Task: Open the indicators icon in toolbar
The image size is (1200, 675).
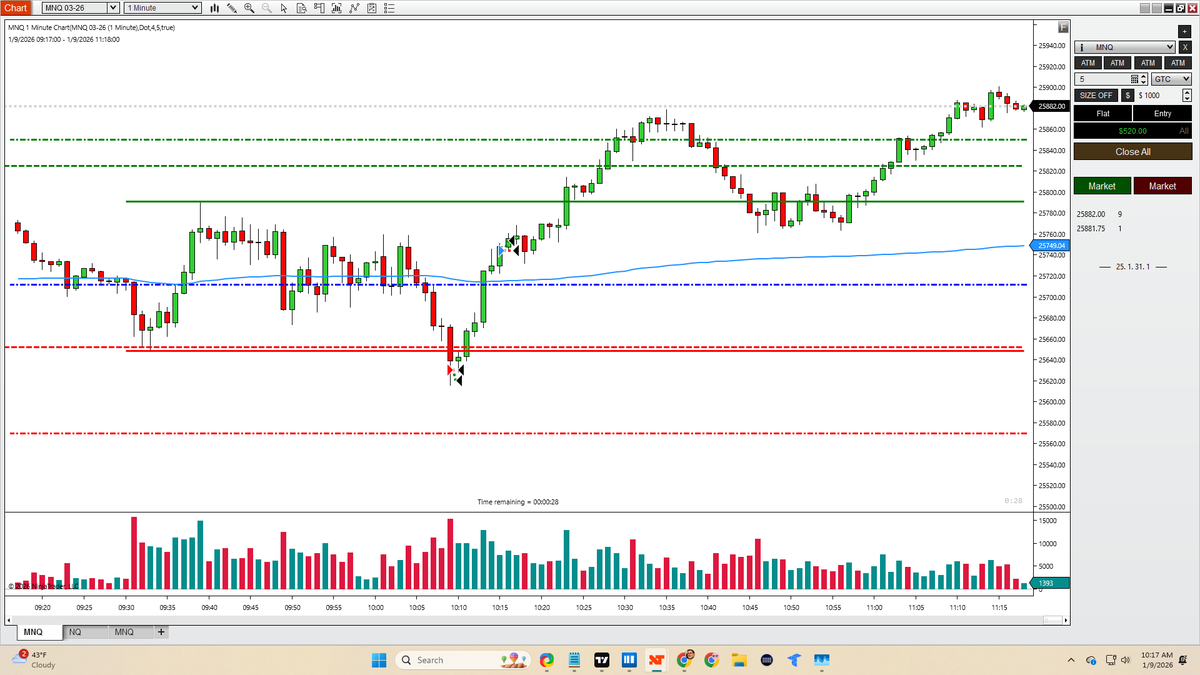Action: point(354,8)
